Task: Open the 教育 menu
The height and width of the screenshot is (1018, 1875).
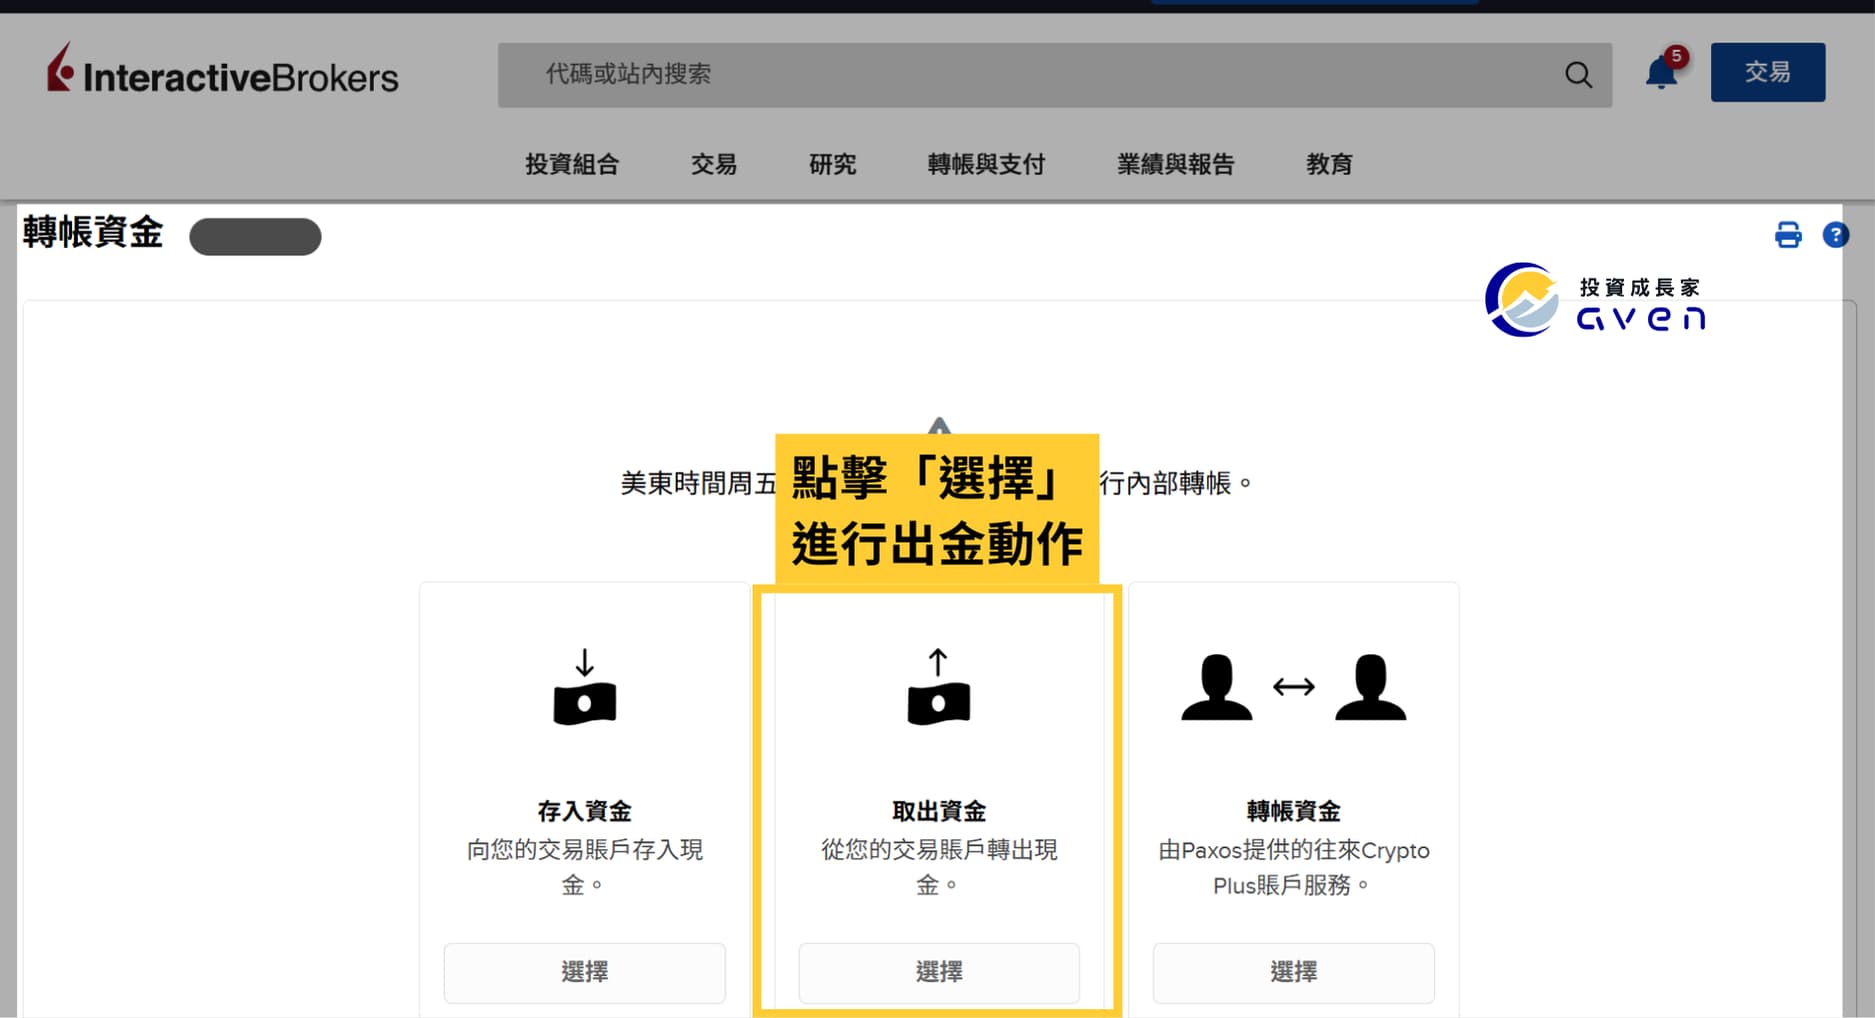Action: click(1329, 164)
